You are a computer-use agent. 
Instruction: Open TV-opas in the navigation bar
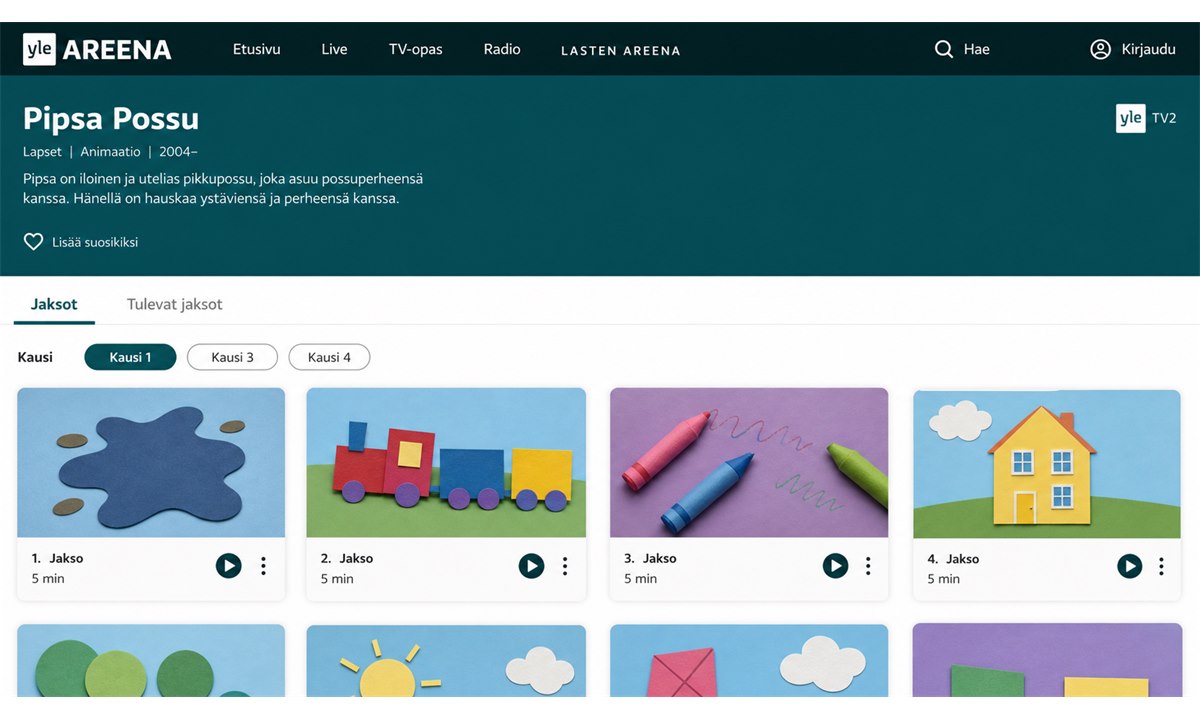pyautogui.click(x=415, y=49)
